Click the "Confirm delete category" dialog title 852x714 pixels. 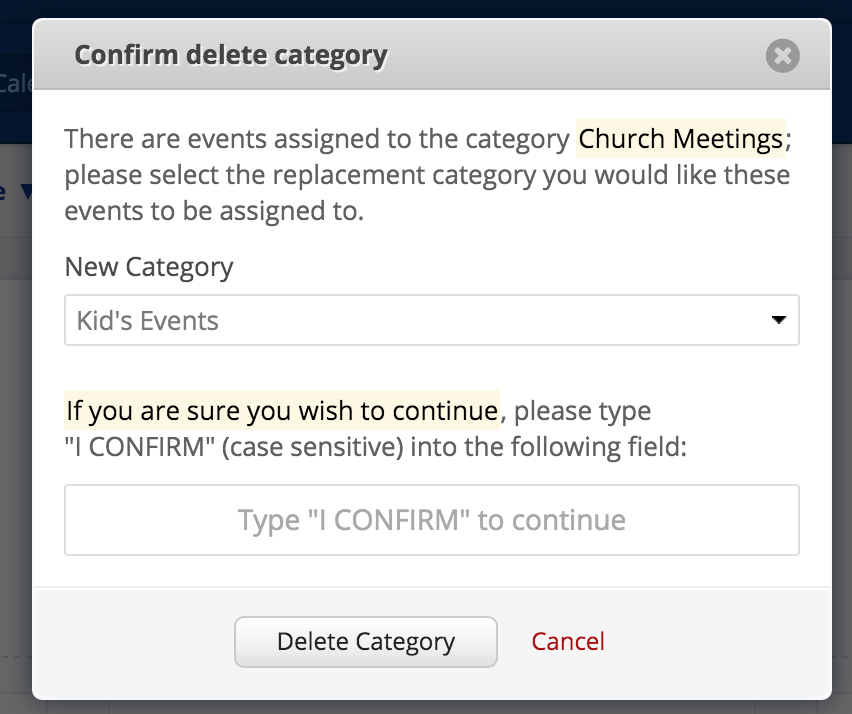[x=231, y=54]
